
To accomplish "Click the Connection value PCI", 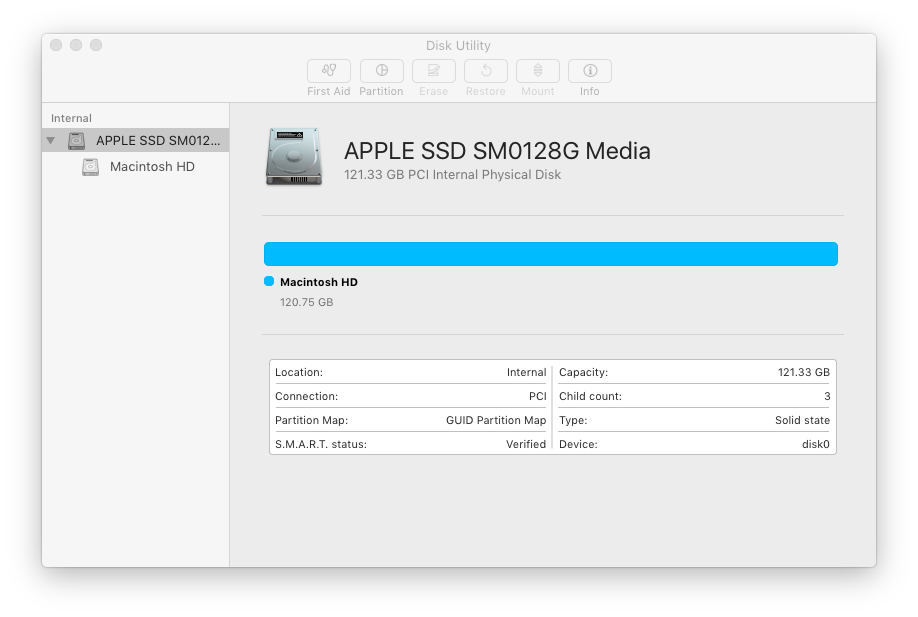I will click(x=537, y=396).
